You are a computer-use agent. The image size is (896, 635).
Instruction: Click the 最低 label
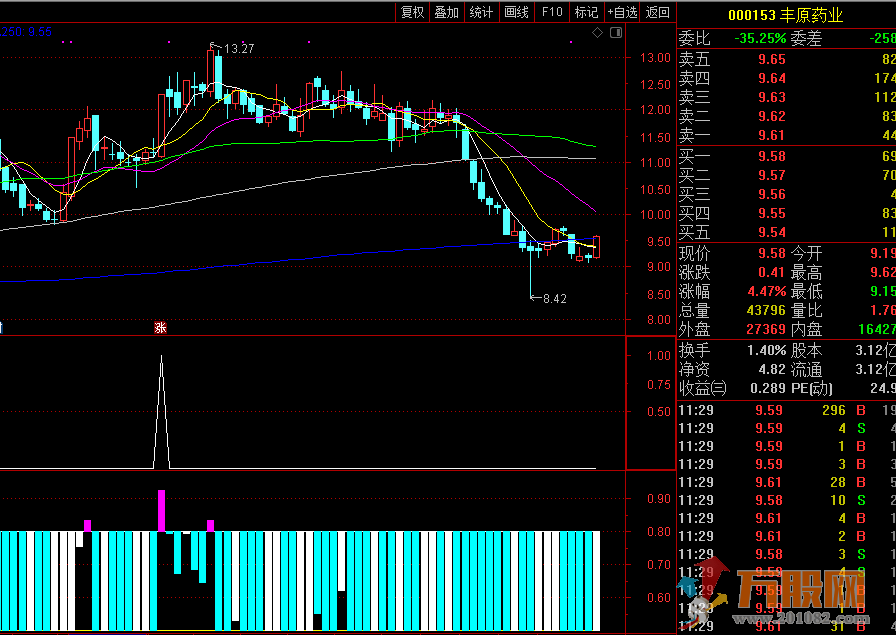point(807,291)
